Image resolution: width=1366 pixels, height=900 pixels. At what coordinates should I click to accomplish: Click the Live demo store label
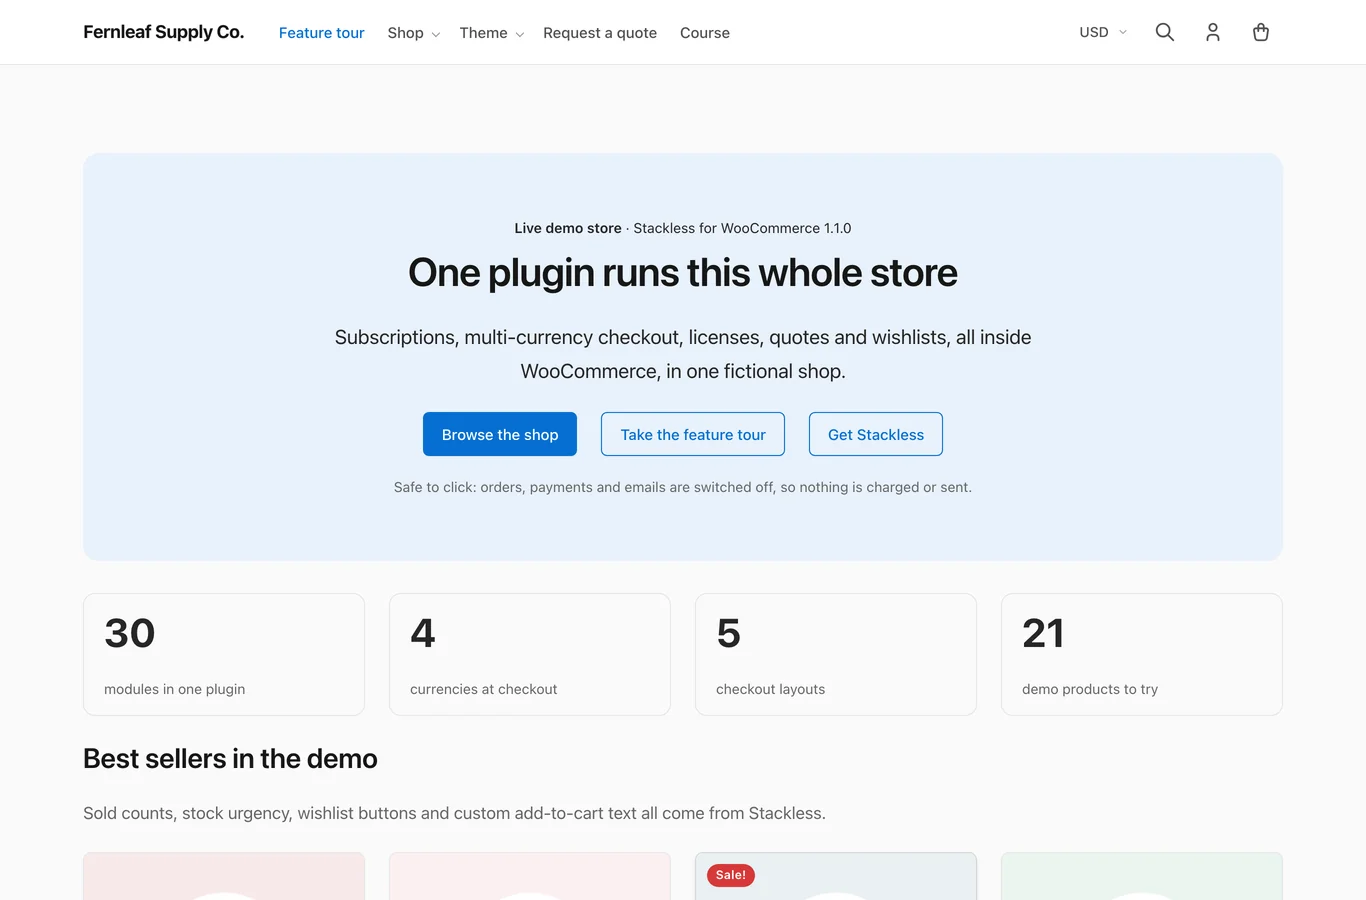pyautogui.click(x=568, y=228)
